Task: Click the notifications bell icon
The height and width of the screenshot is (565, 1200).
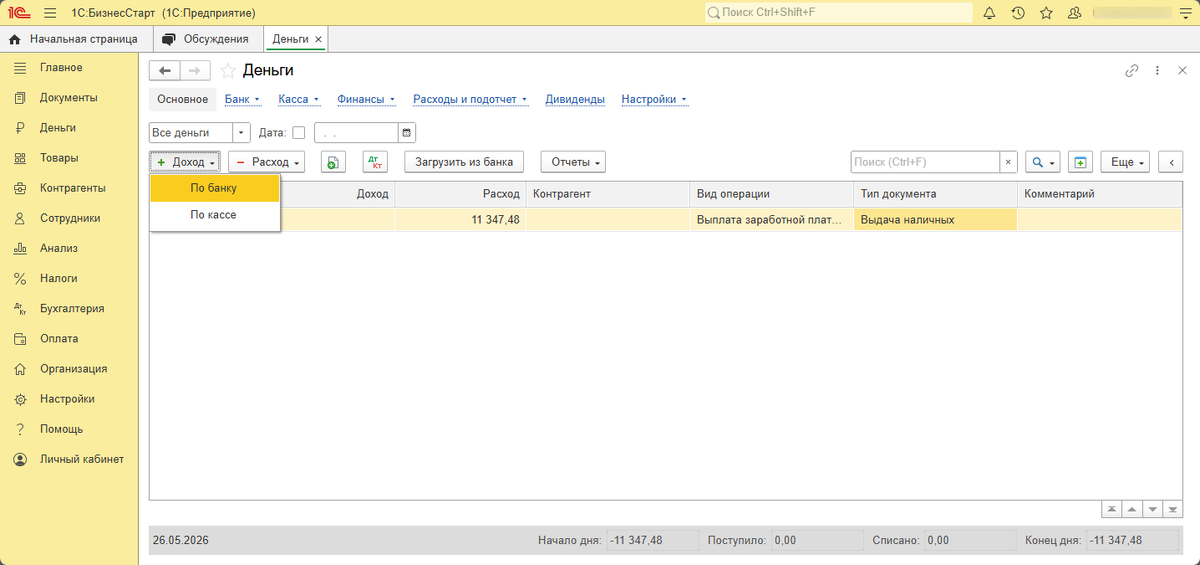Action: (x=990, y=13)
